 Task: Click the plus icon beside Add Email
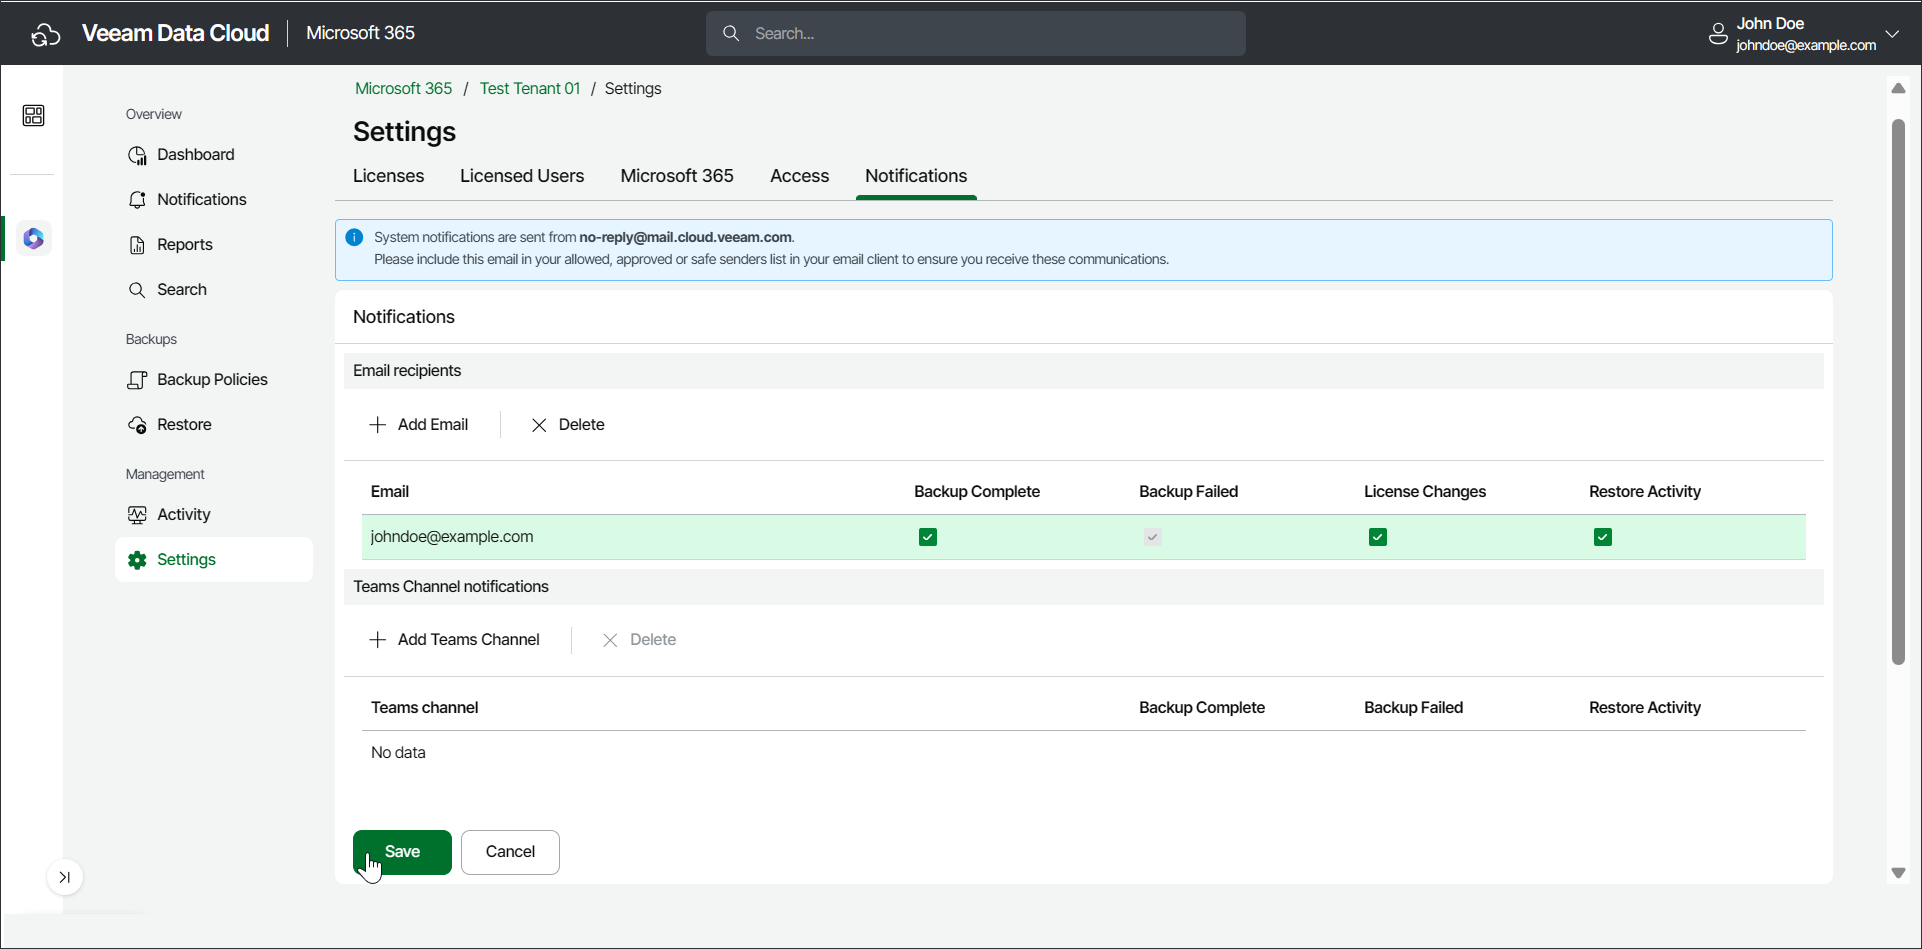coord(378,425)
